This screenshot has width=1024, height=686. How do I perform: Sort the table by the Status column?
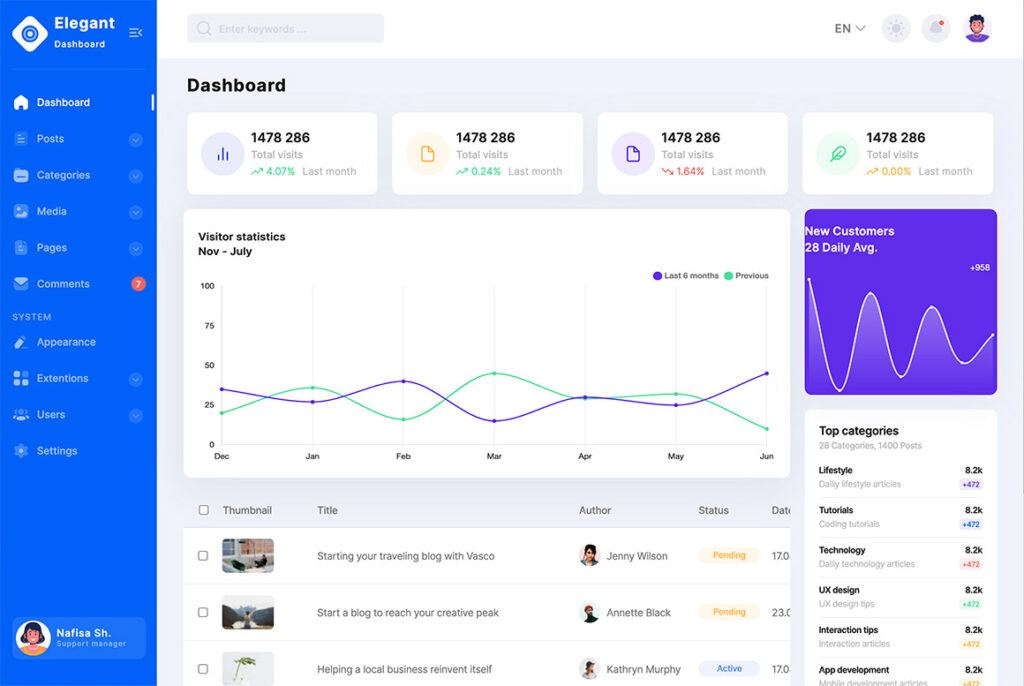(x=713, y=510)
